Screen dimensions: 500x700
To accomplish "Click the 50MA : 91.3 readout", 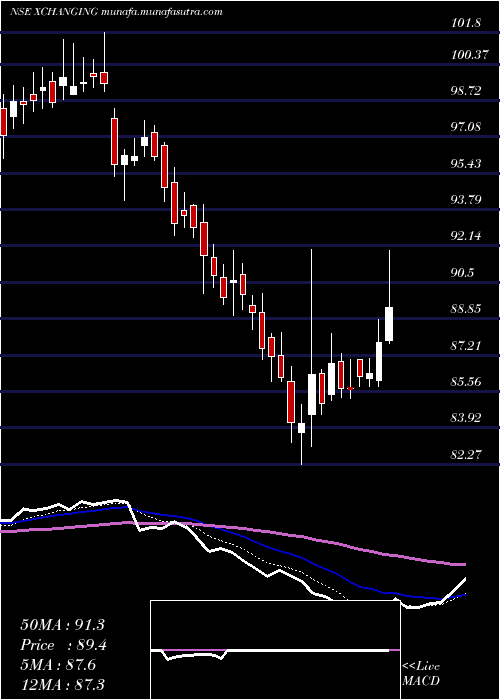I will point(62,625).
